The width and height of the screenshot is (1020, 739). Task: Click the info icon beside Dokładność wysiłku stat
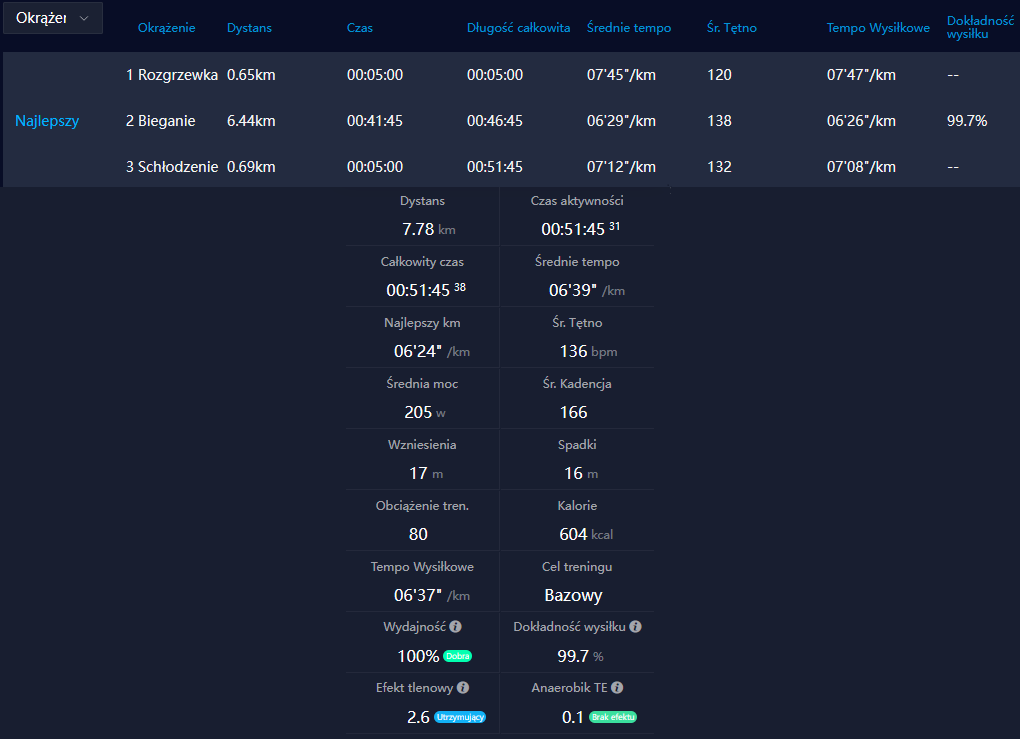[x=635, y=627]
